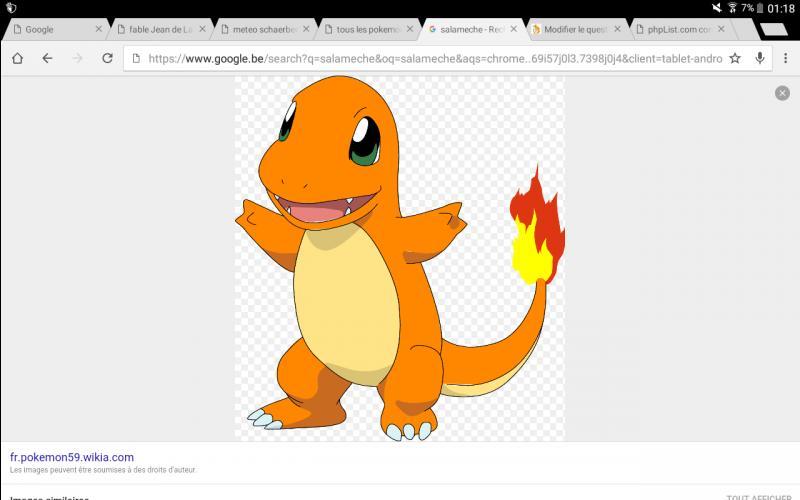The width and height of the screenshot is (800, 500).
Task: Click the TOUT AFFICHER link
Action: click(759, 497)
